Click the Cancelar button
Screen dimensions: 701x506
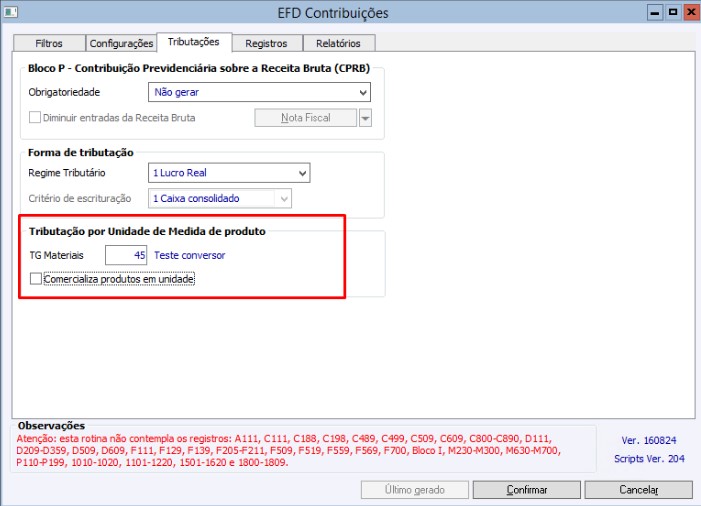tap(638, 490)
